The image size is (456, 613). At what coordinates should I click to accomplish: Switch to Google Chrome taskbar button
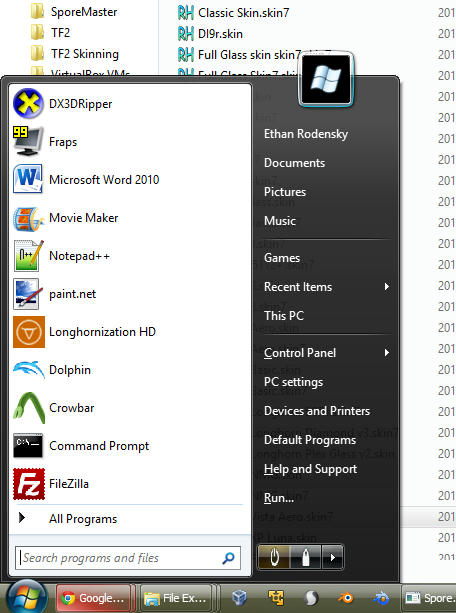coord(93,598)
